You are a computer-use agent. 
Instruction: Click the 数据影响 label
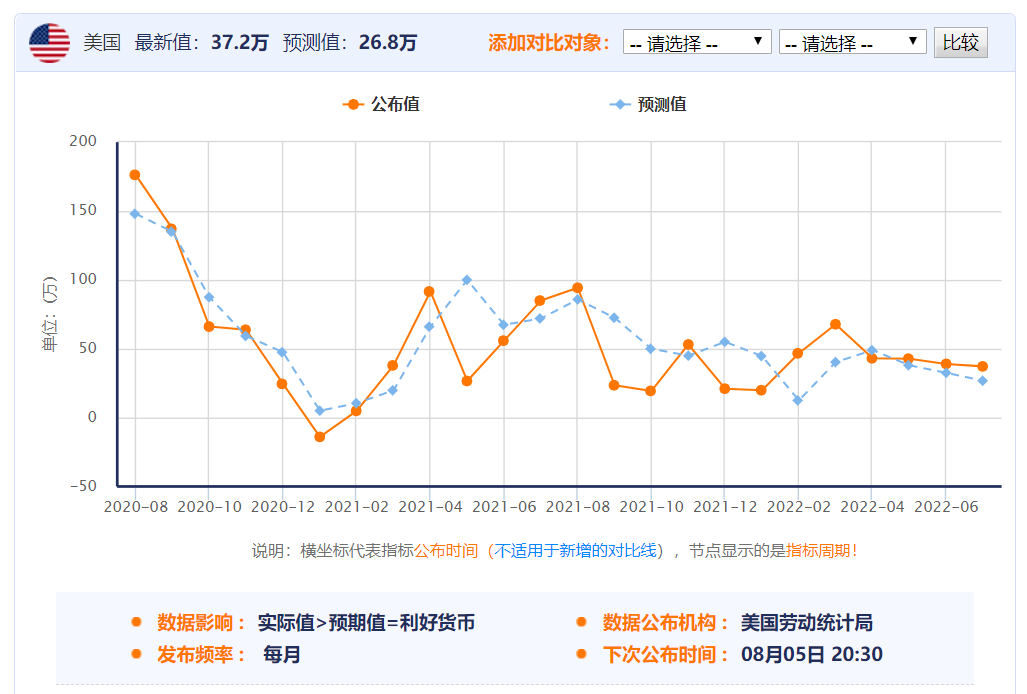(201, 623)
